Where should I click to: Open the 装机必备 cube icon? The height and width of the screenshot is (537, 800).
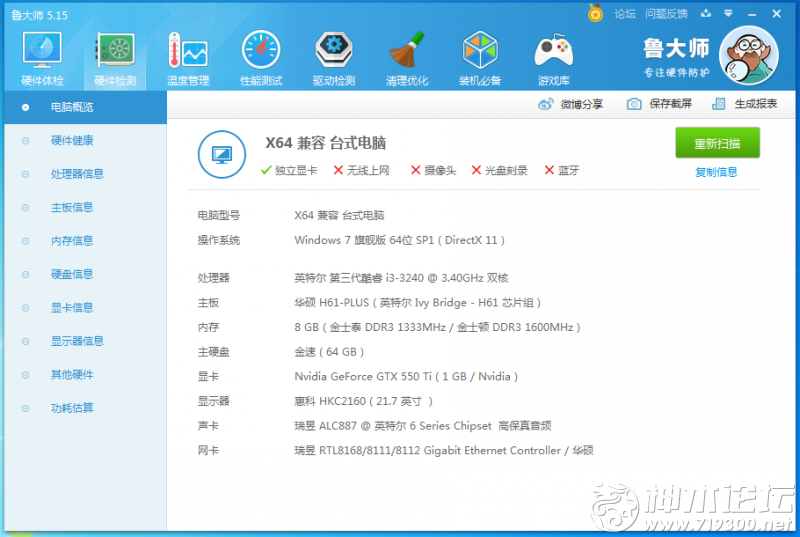point(480,56)
